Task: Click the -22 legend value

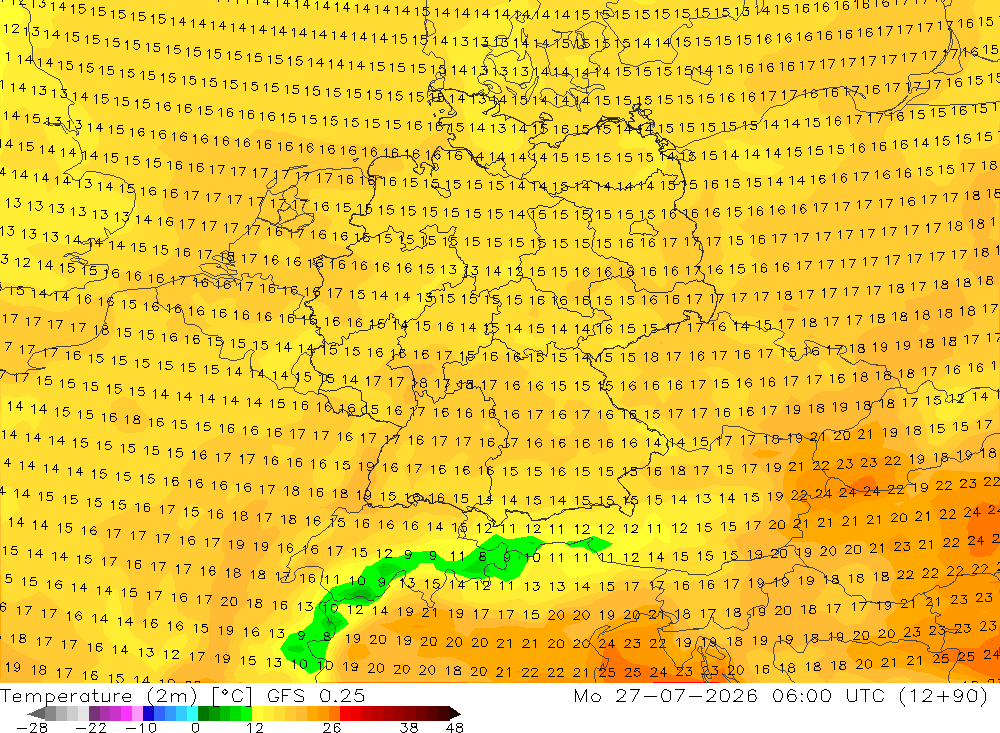Action: tap(91, 727)
